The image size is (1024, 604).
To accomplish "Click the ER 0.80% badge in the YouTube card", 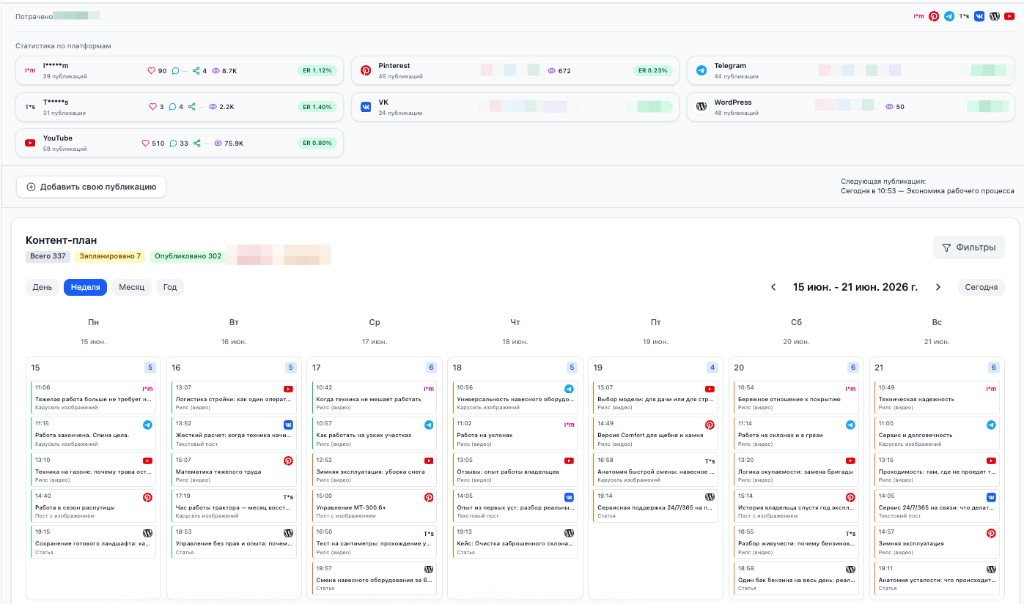I will coord(317,142).
